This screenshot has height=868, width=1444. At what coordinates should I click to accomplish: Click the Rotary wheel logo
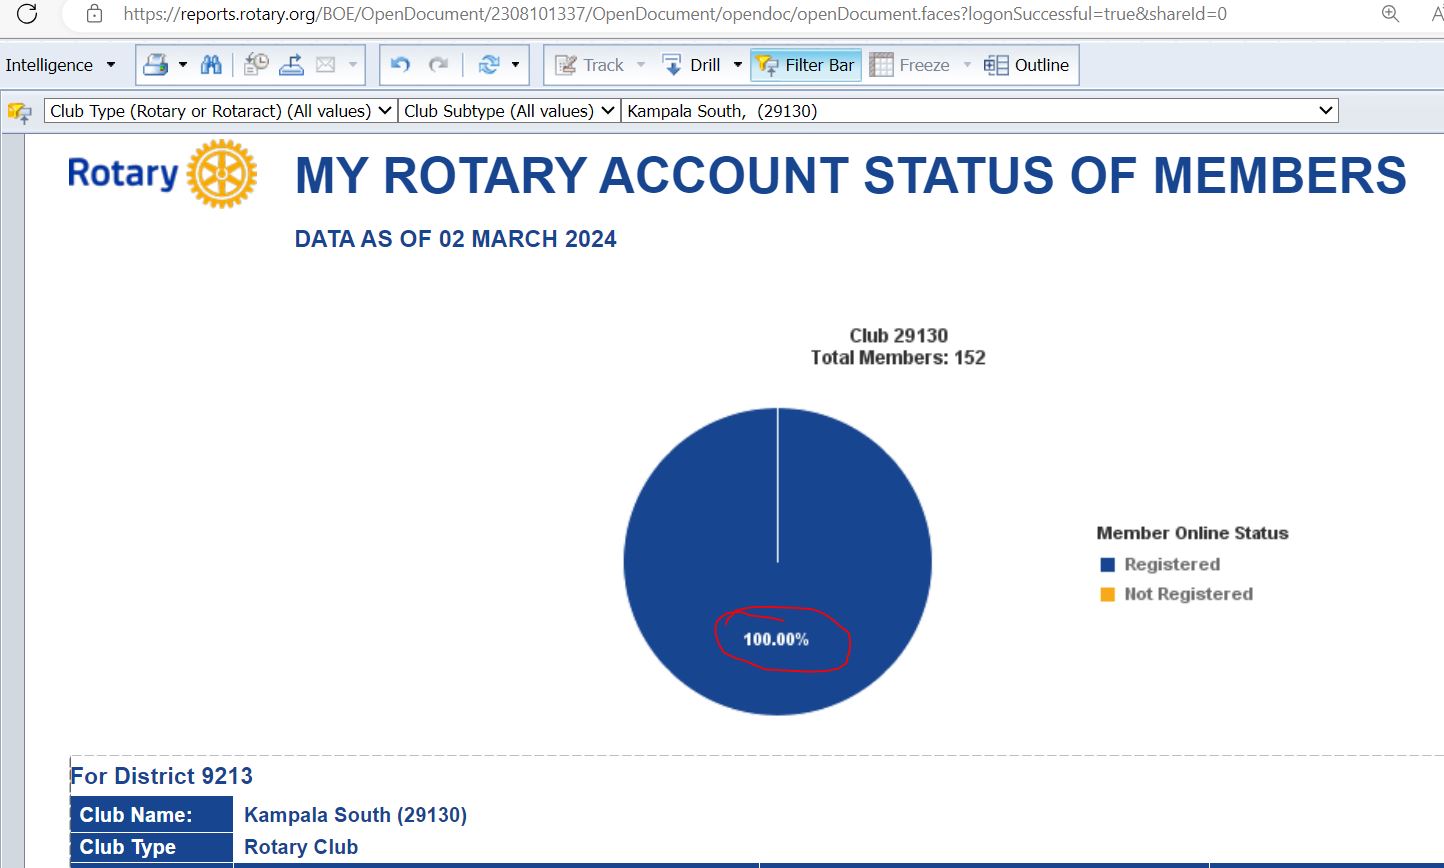coord(222,174)
